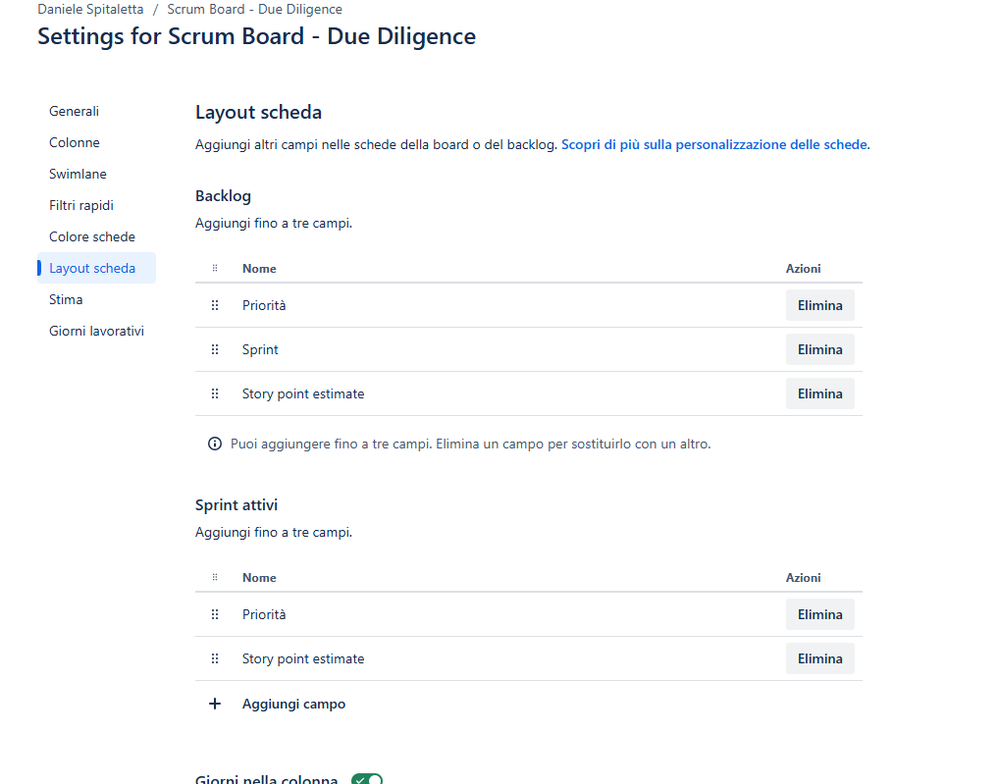The image size is (999, 784).
Task: Click drag handle of Sprint attivi Story point estimate
Action: (215, 659)
